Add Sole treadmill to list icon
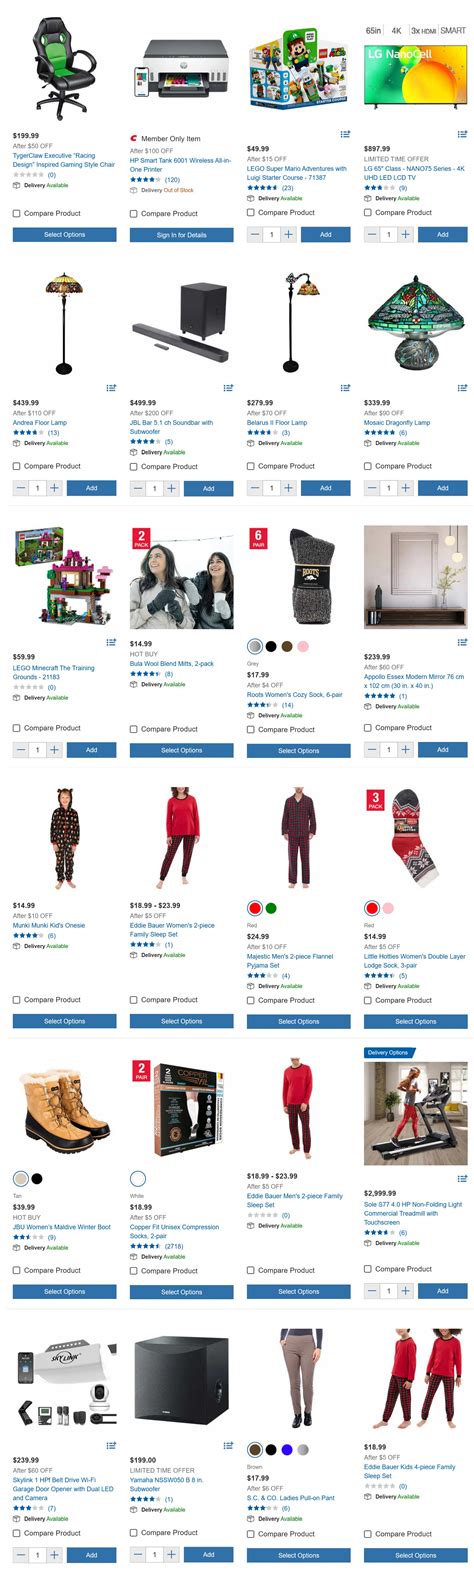This screenshot has width=474, height=1572. coord(462,1179)
